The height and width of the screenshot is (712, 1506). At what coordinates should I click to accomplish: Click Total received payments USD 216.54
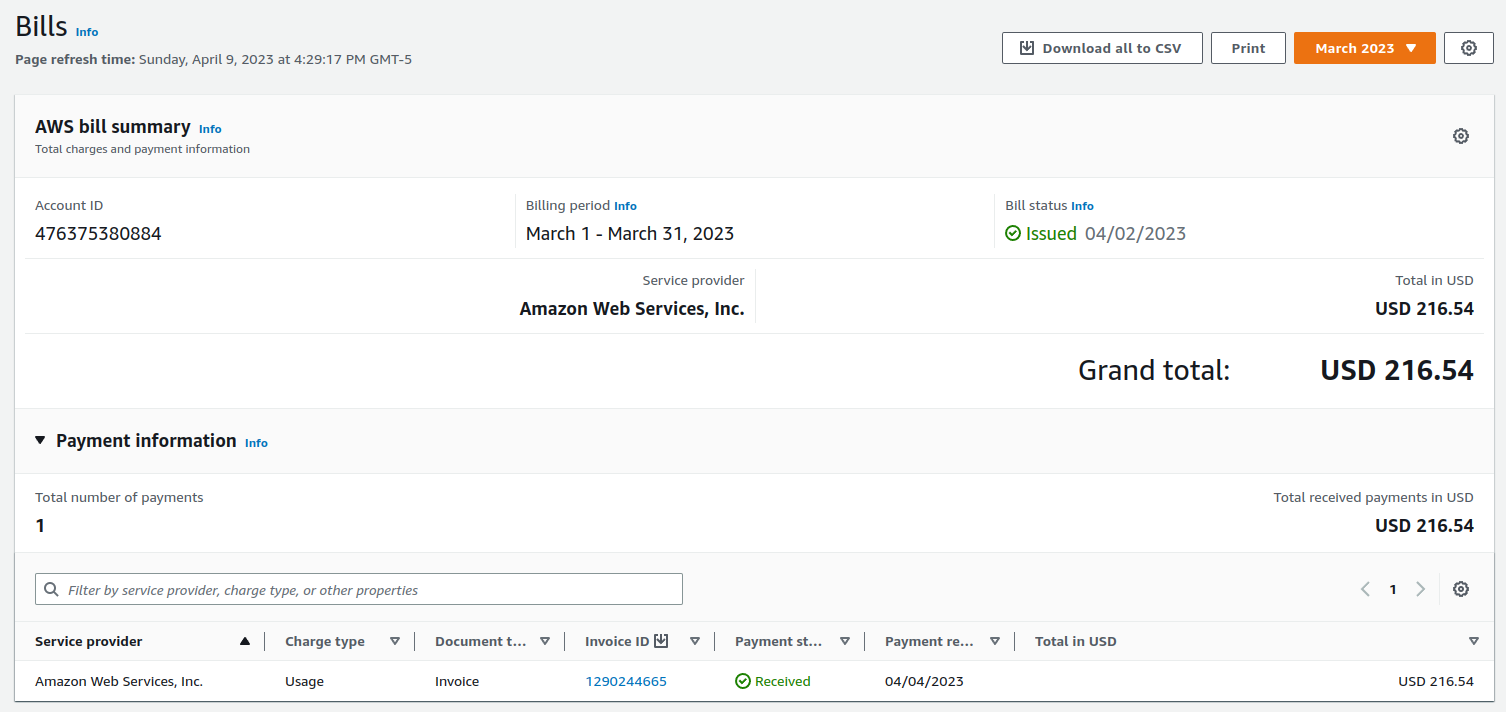(1424, 526)
